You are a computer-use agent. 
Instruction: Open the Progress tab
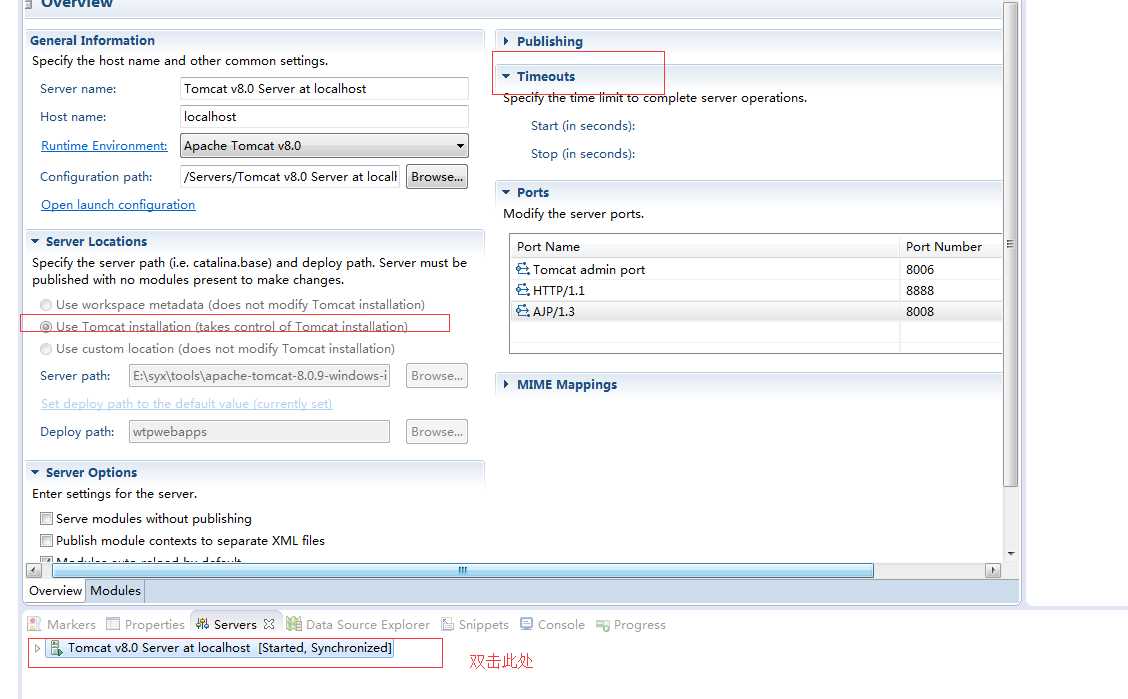click(631, 625)
